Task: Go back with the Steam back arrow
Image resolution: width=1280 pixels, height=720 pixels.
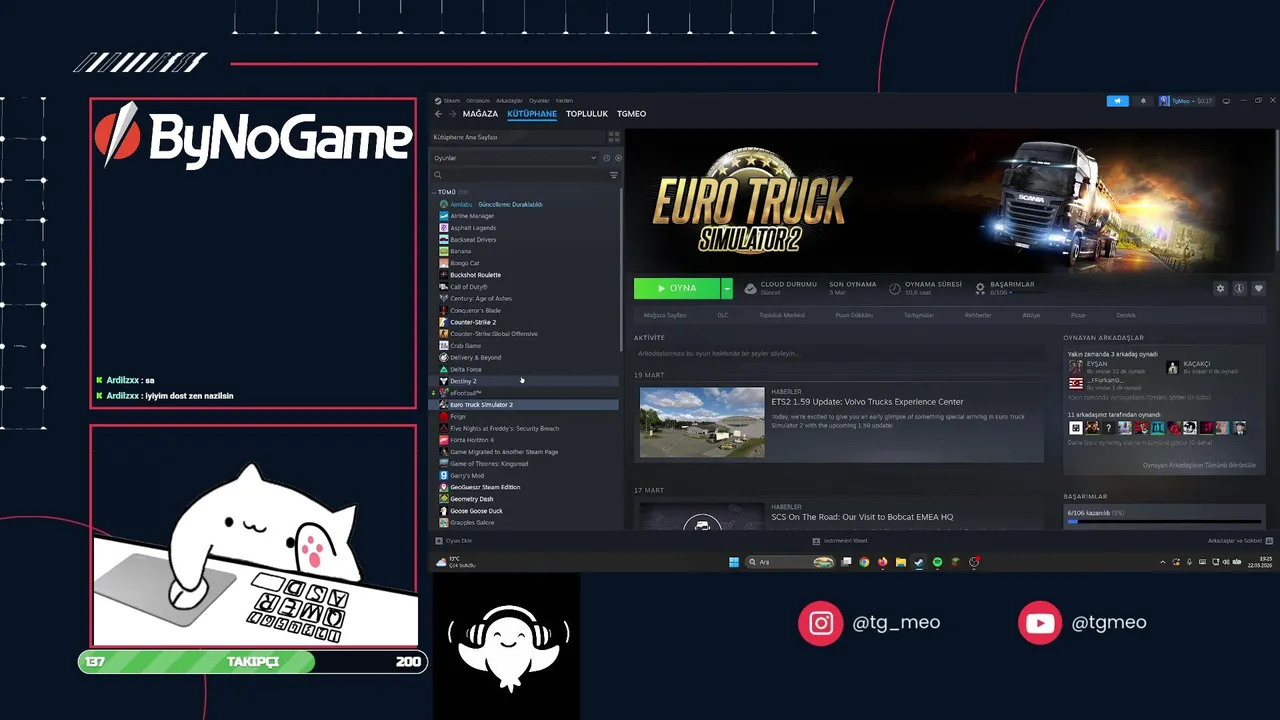Action: coord(438,114)
